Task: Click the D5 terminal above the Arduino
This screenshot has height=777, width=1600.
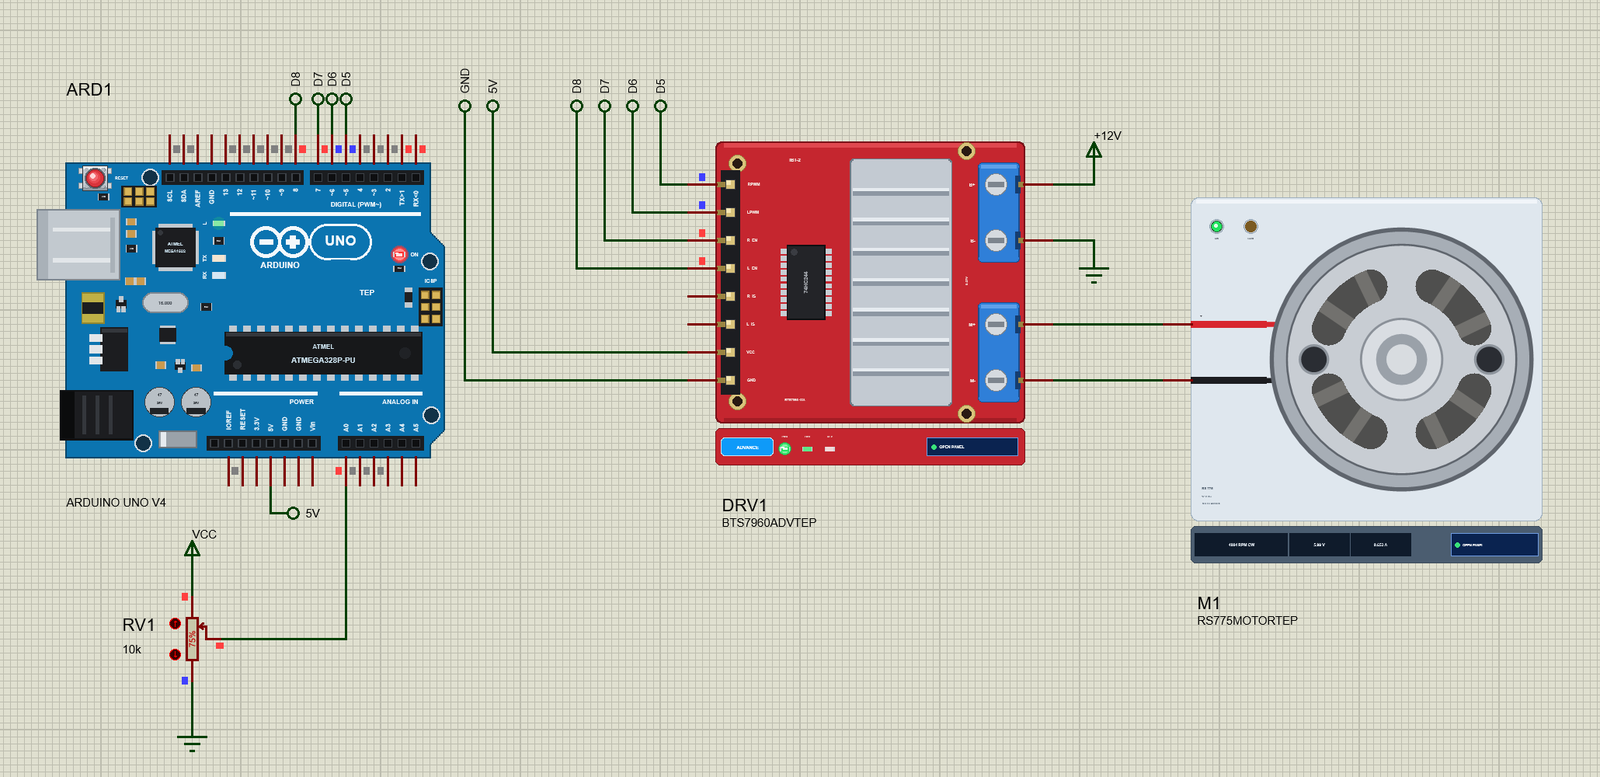Action: click(x=346, y=99)
